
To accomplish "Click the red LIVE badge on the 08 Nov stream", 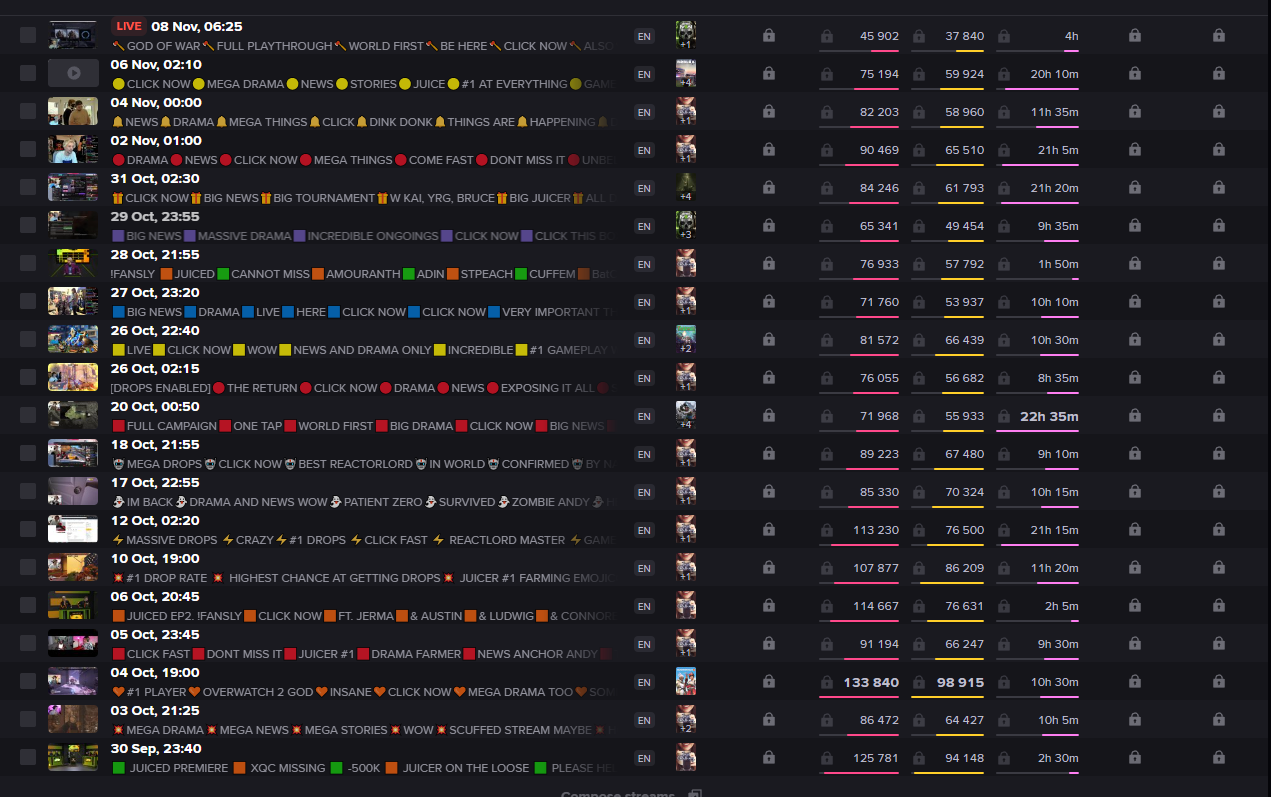I will click(x=129, y=26).
